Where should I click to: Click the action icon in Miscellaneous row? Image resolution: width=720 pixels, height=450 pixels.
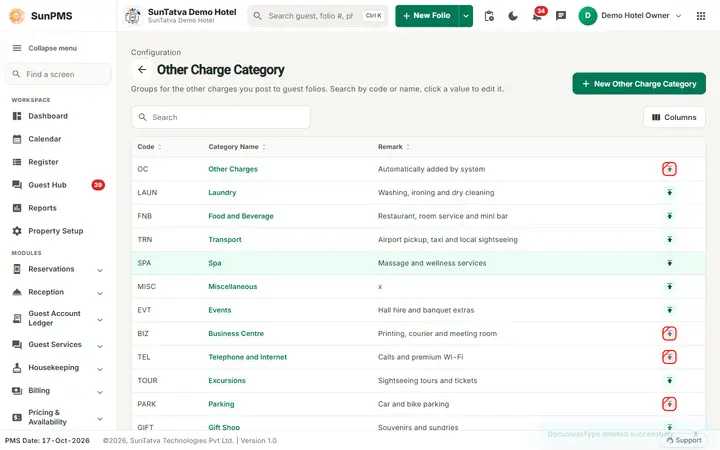coord(669,287)
